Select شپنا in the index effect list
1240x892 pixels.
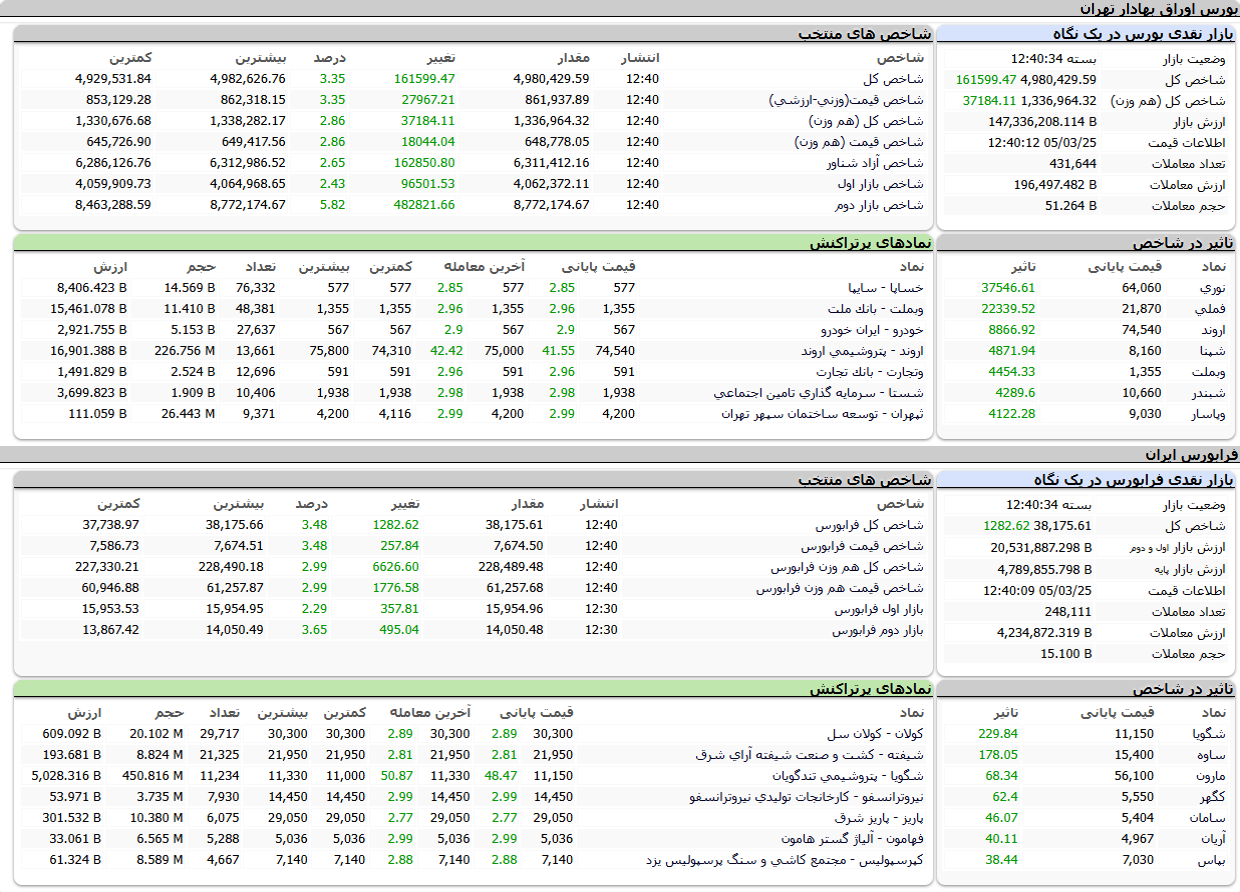[1211, 351]
